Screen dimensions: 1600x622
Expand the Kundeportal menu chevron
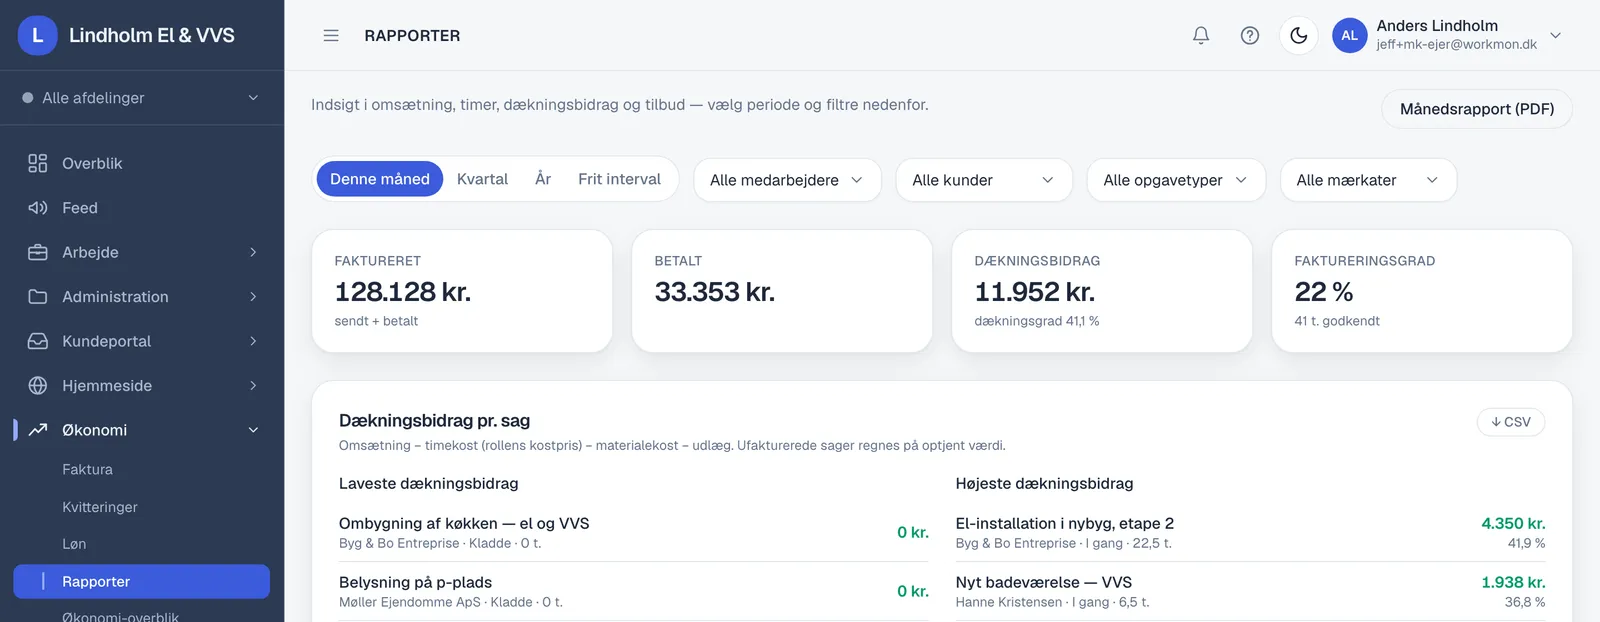(x=253, y=341)
